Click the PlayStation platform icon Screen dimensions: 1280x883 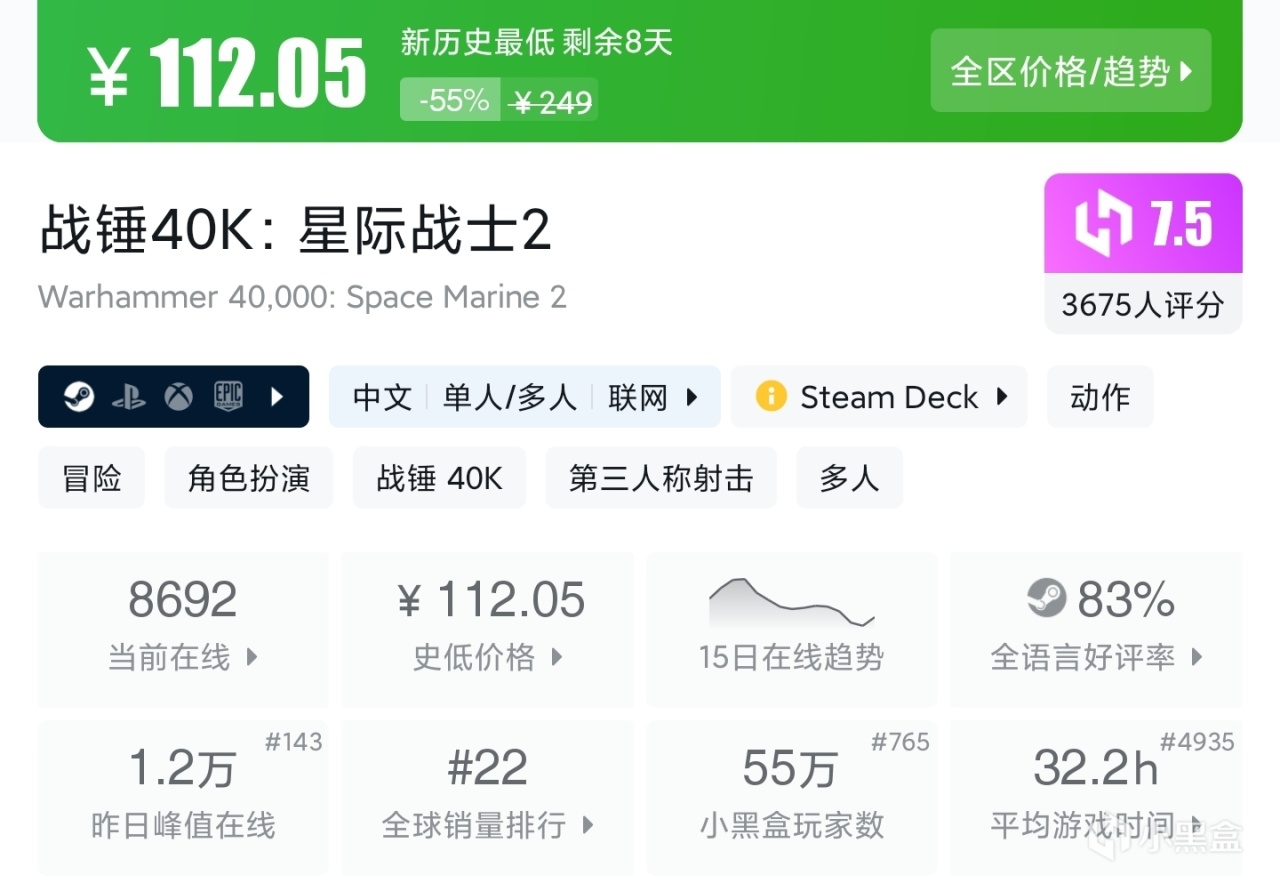tap(129, 397)
